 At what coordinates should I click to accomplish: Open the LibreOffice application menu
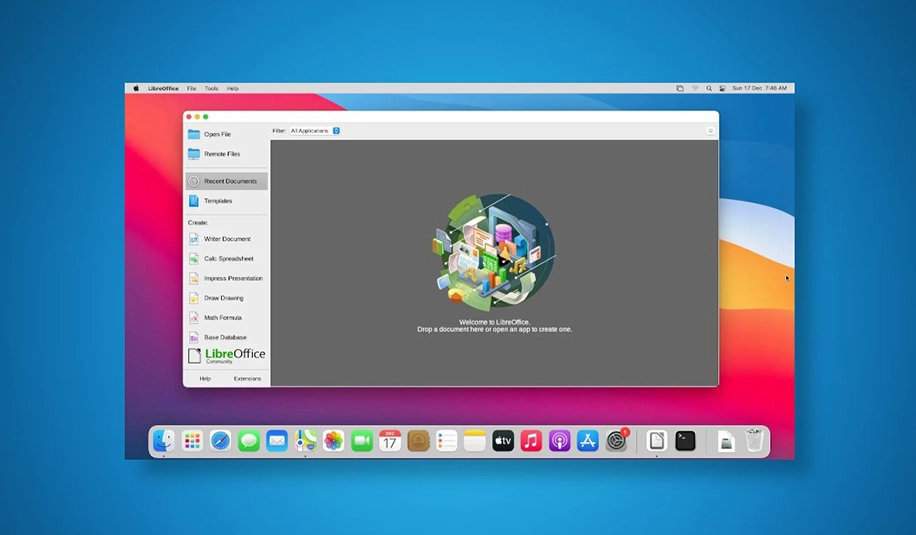pos(163,89)
